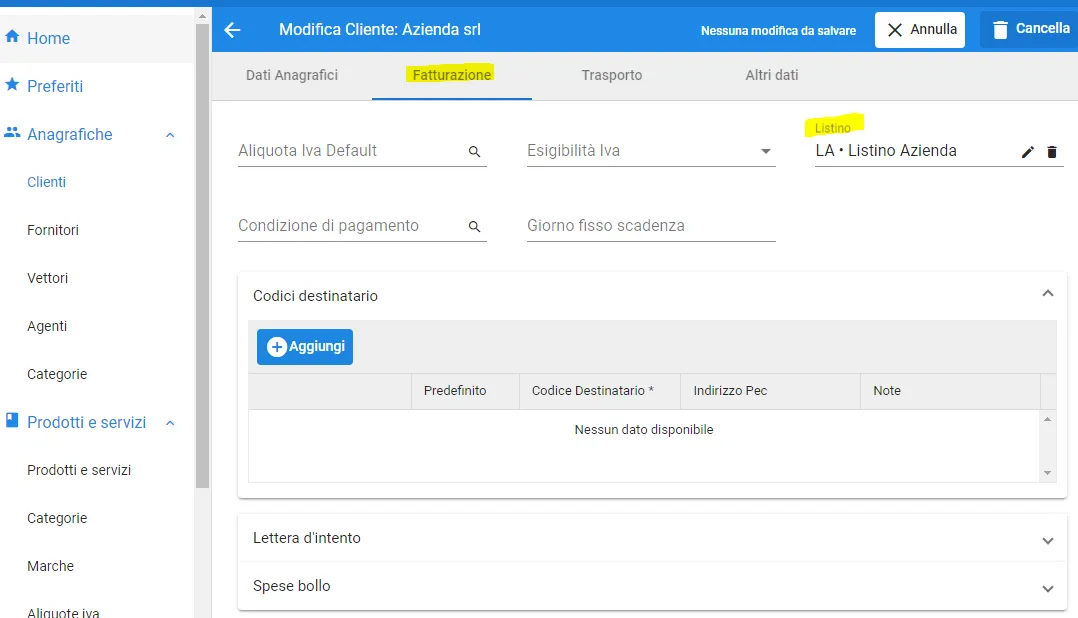Go to the Altri dati tab
Viewport: 1078px width, 618px height.
tap(771, 75)
